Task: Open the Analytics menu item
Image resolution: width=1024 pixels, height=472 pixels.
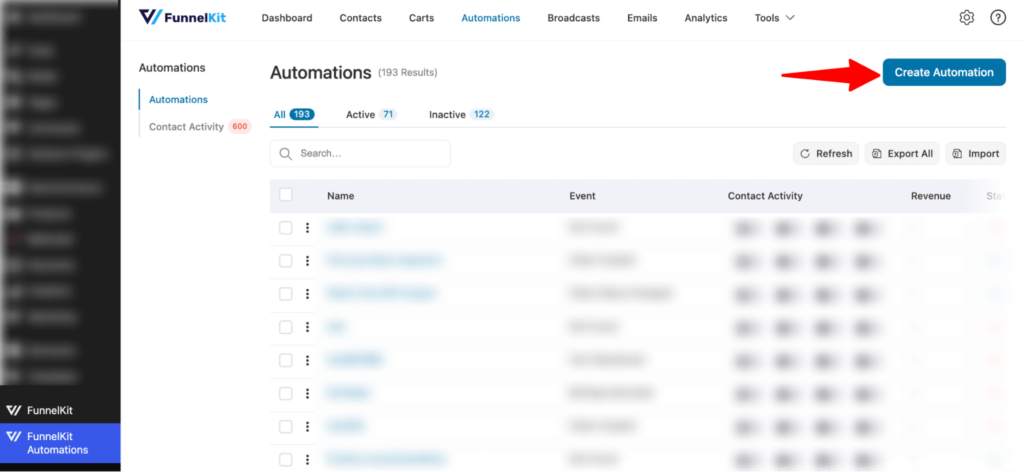Action: tap(705, 18)
